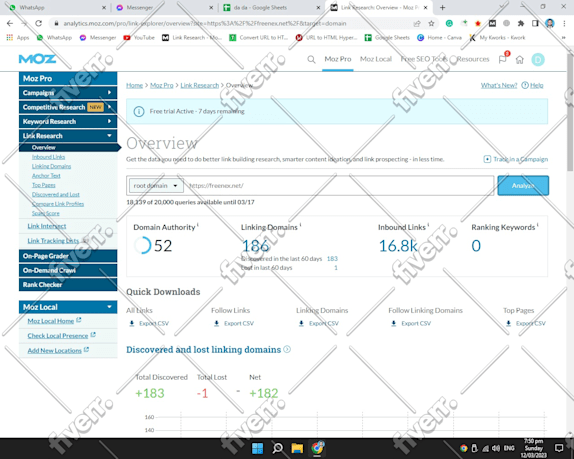Click the browser back arrow

tap(10, 23)
